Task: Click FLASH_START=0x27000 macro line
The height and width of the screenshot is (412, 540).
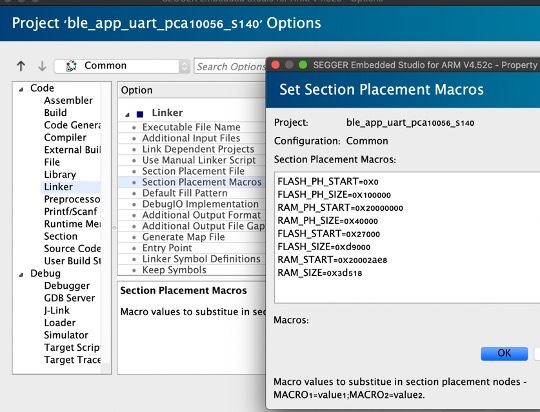Action: [329, 234]
